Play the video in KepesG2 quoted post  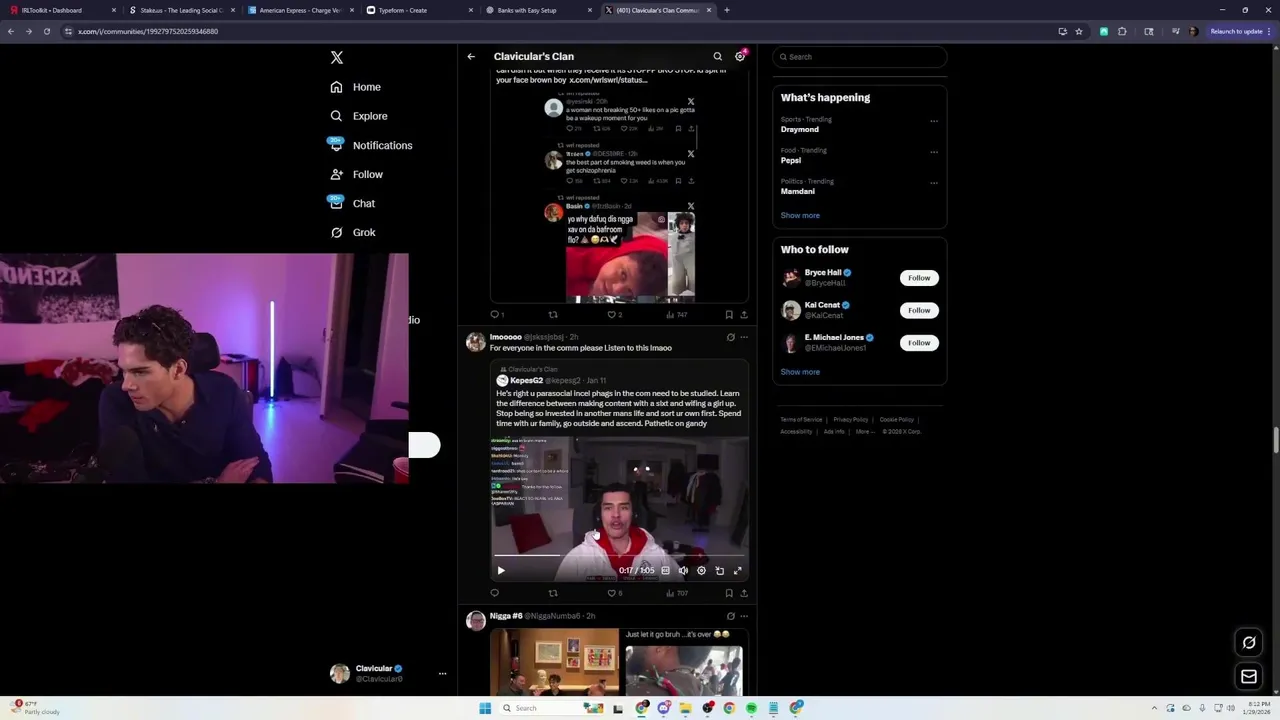501,570
